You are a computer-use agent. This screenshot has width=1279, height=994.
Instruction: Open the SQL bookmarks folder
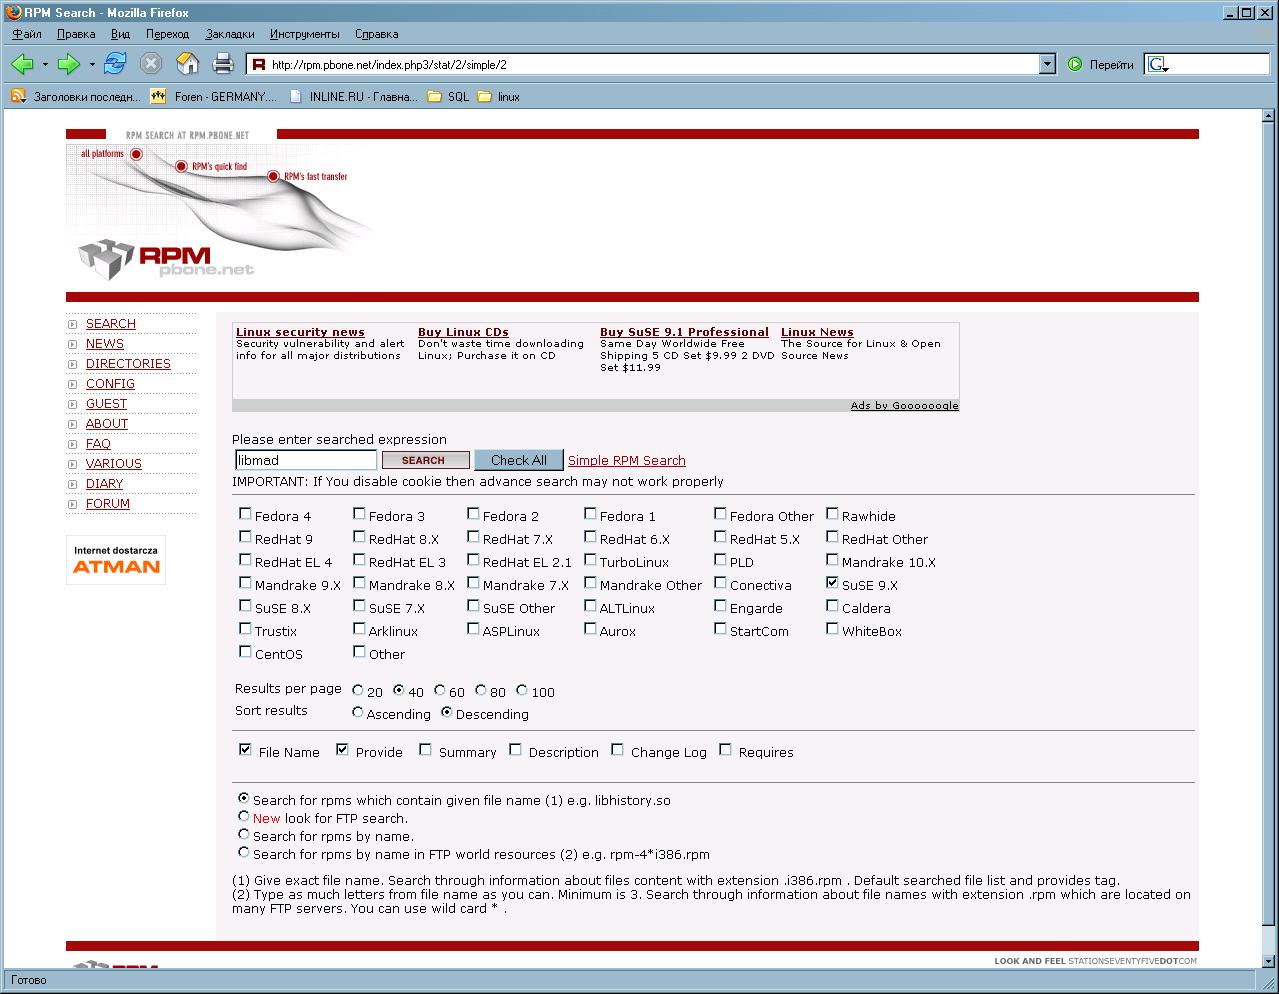click(x=448, y=97)
